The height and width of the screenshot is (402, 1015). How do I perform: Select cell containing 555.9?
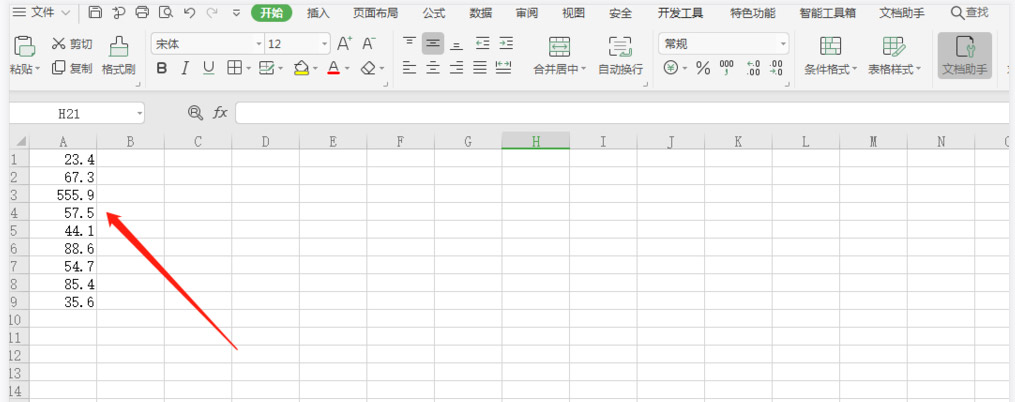coord(63,194)
